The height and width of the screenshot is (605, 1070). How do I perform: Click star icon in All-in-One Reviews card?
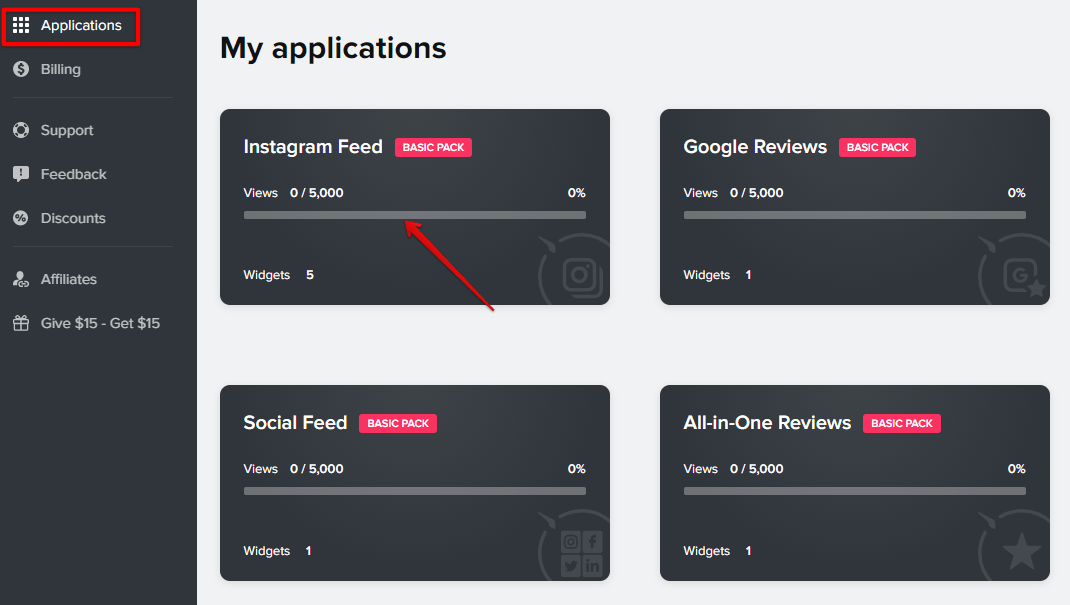click(x=1022, y=551)
